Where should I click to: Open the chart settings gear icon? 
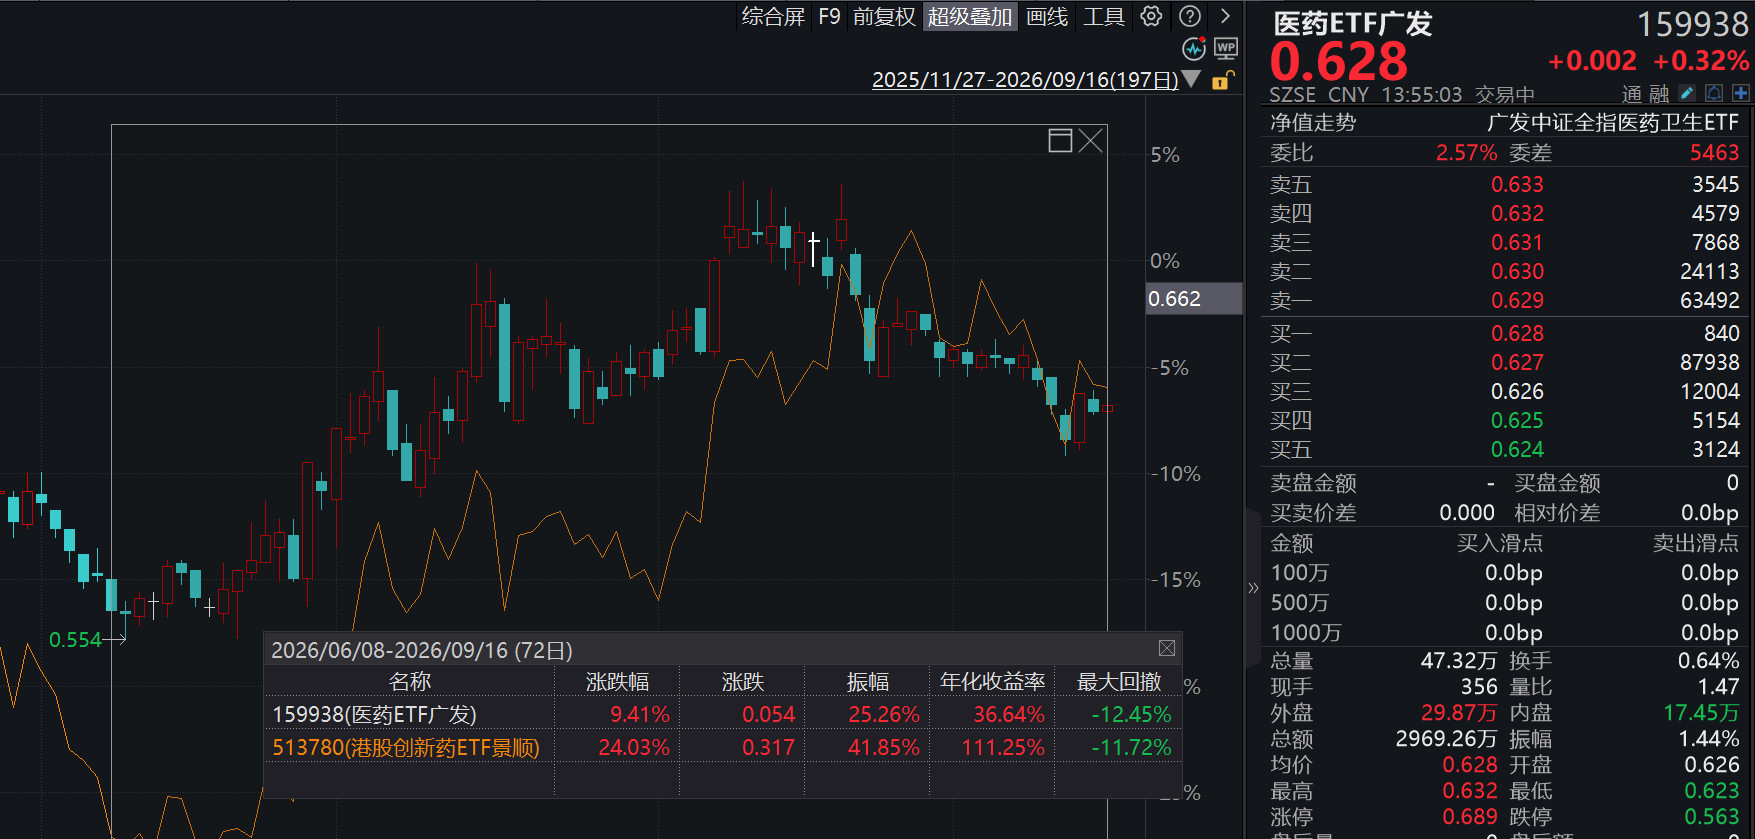coord(1151,16)
